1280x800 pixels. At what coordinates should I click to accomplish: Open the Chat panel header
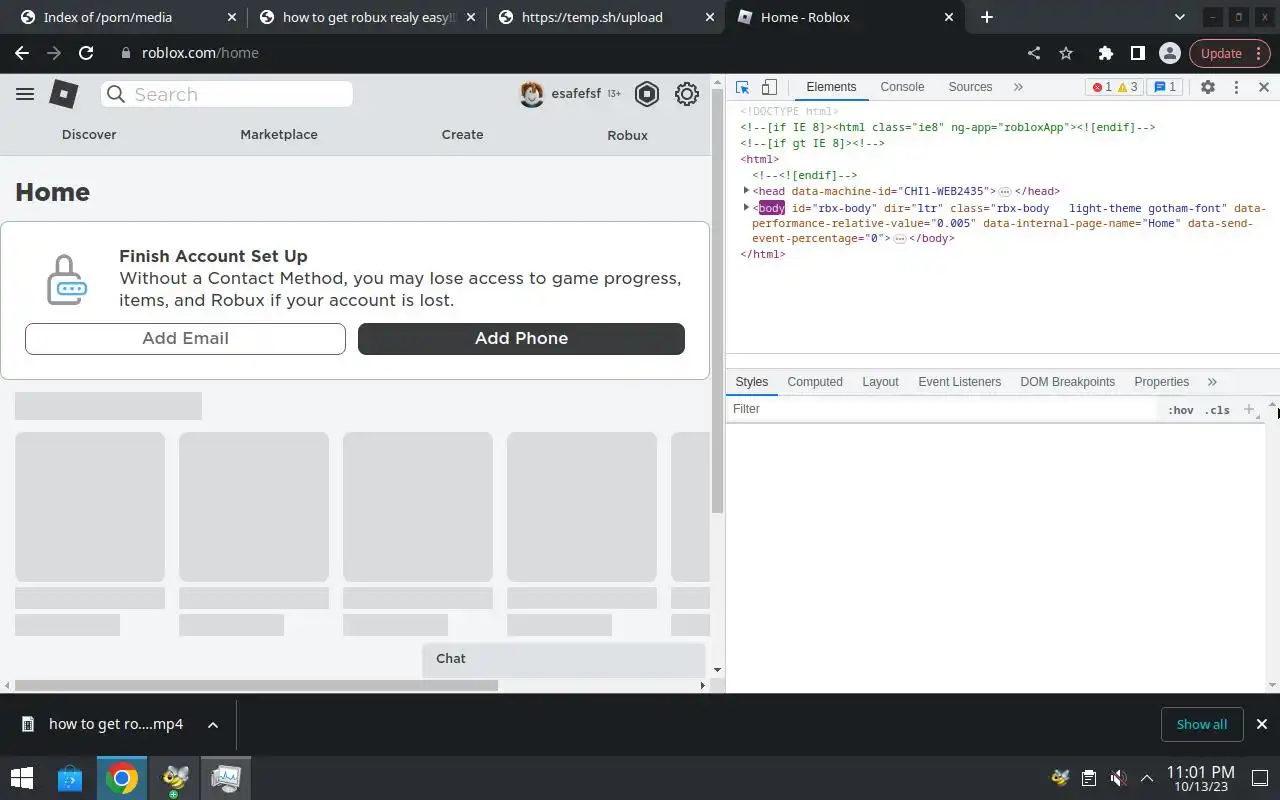point(563,659)
